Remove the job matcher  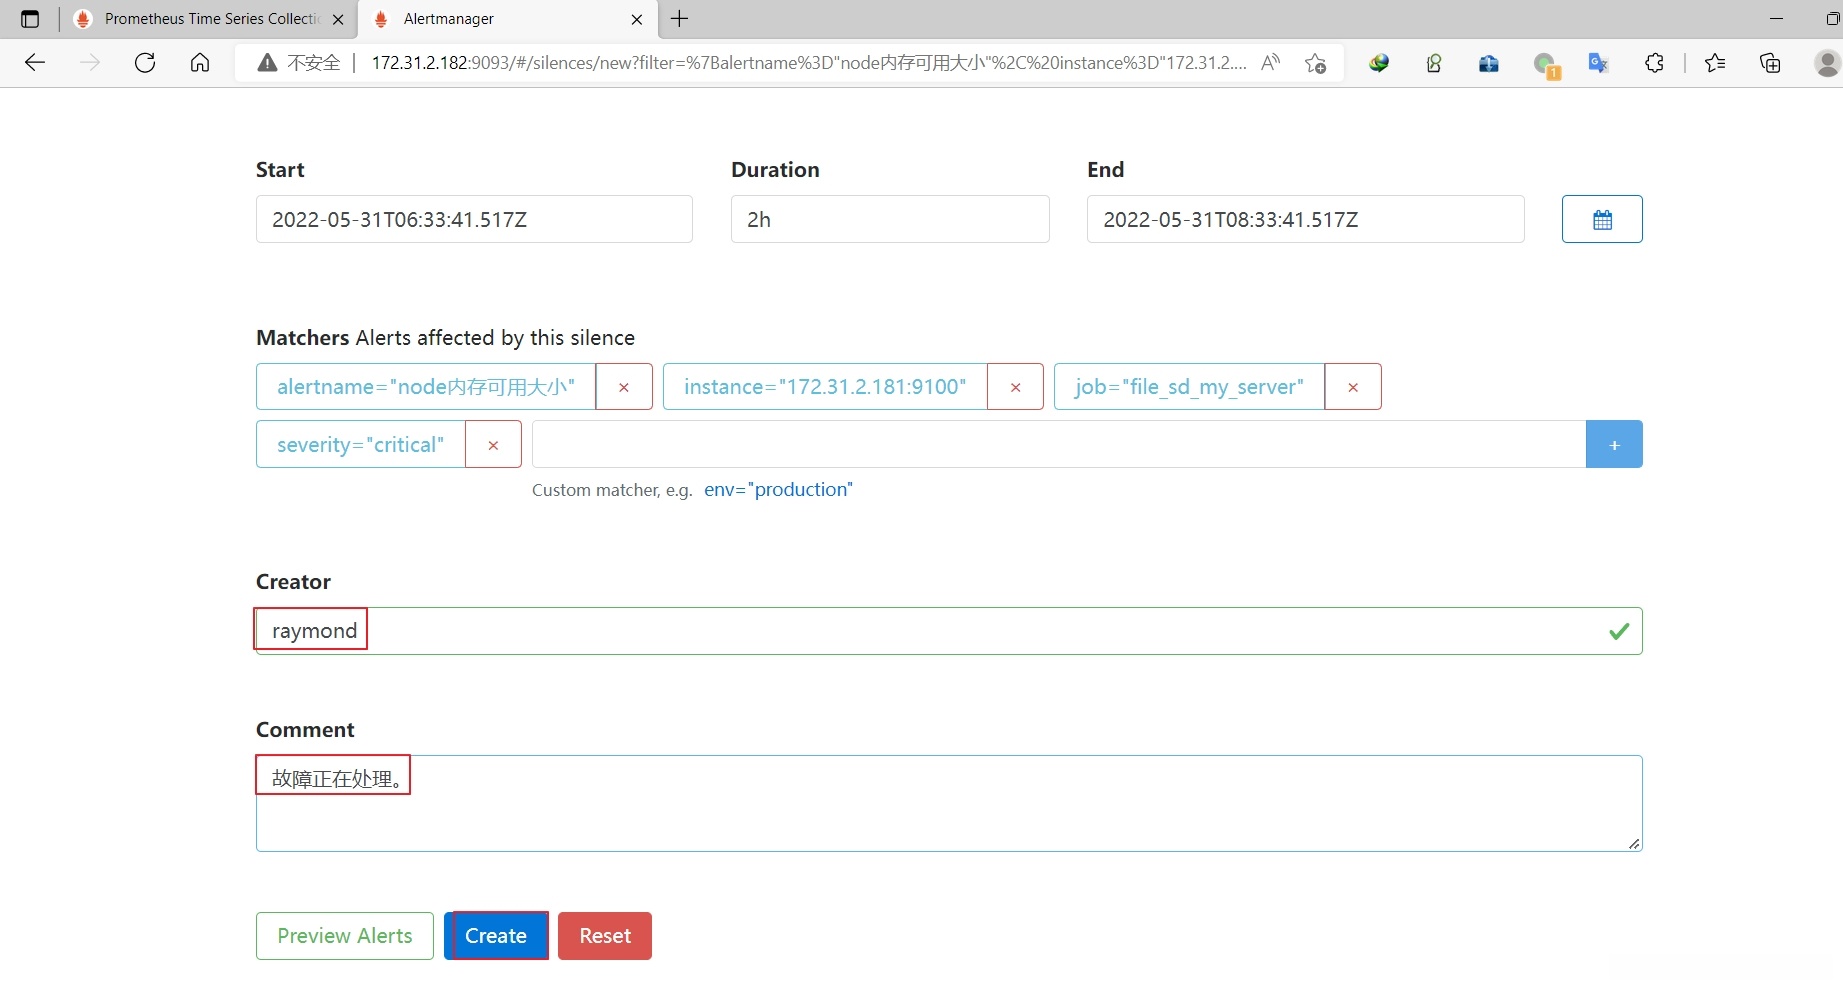(1353, 387)
